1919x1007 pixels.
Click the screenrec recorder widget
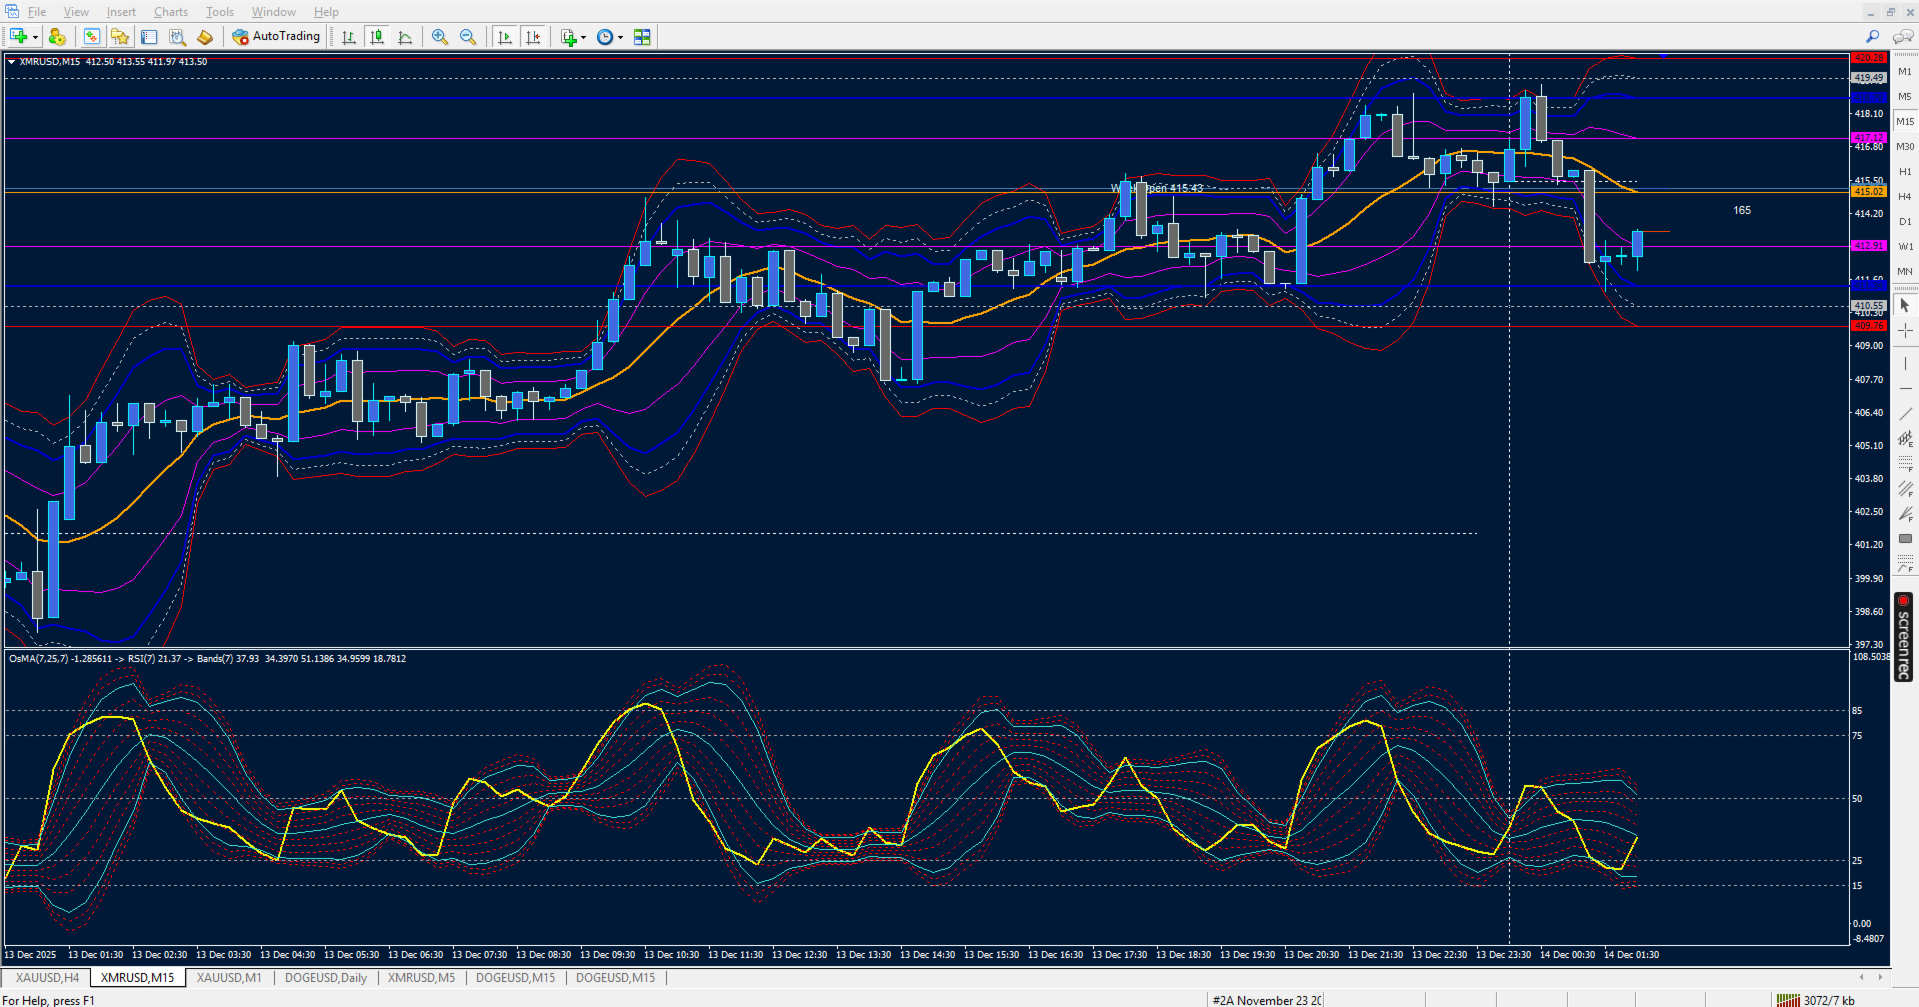(x=1904, y=637)
